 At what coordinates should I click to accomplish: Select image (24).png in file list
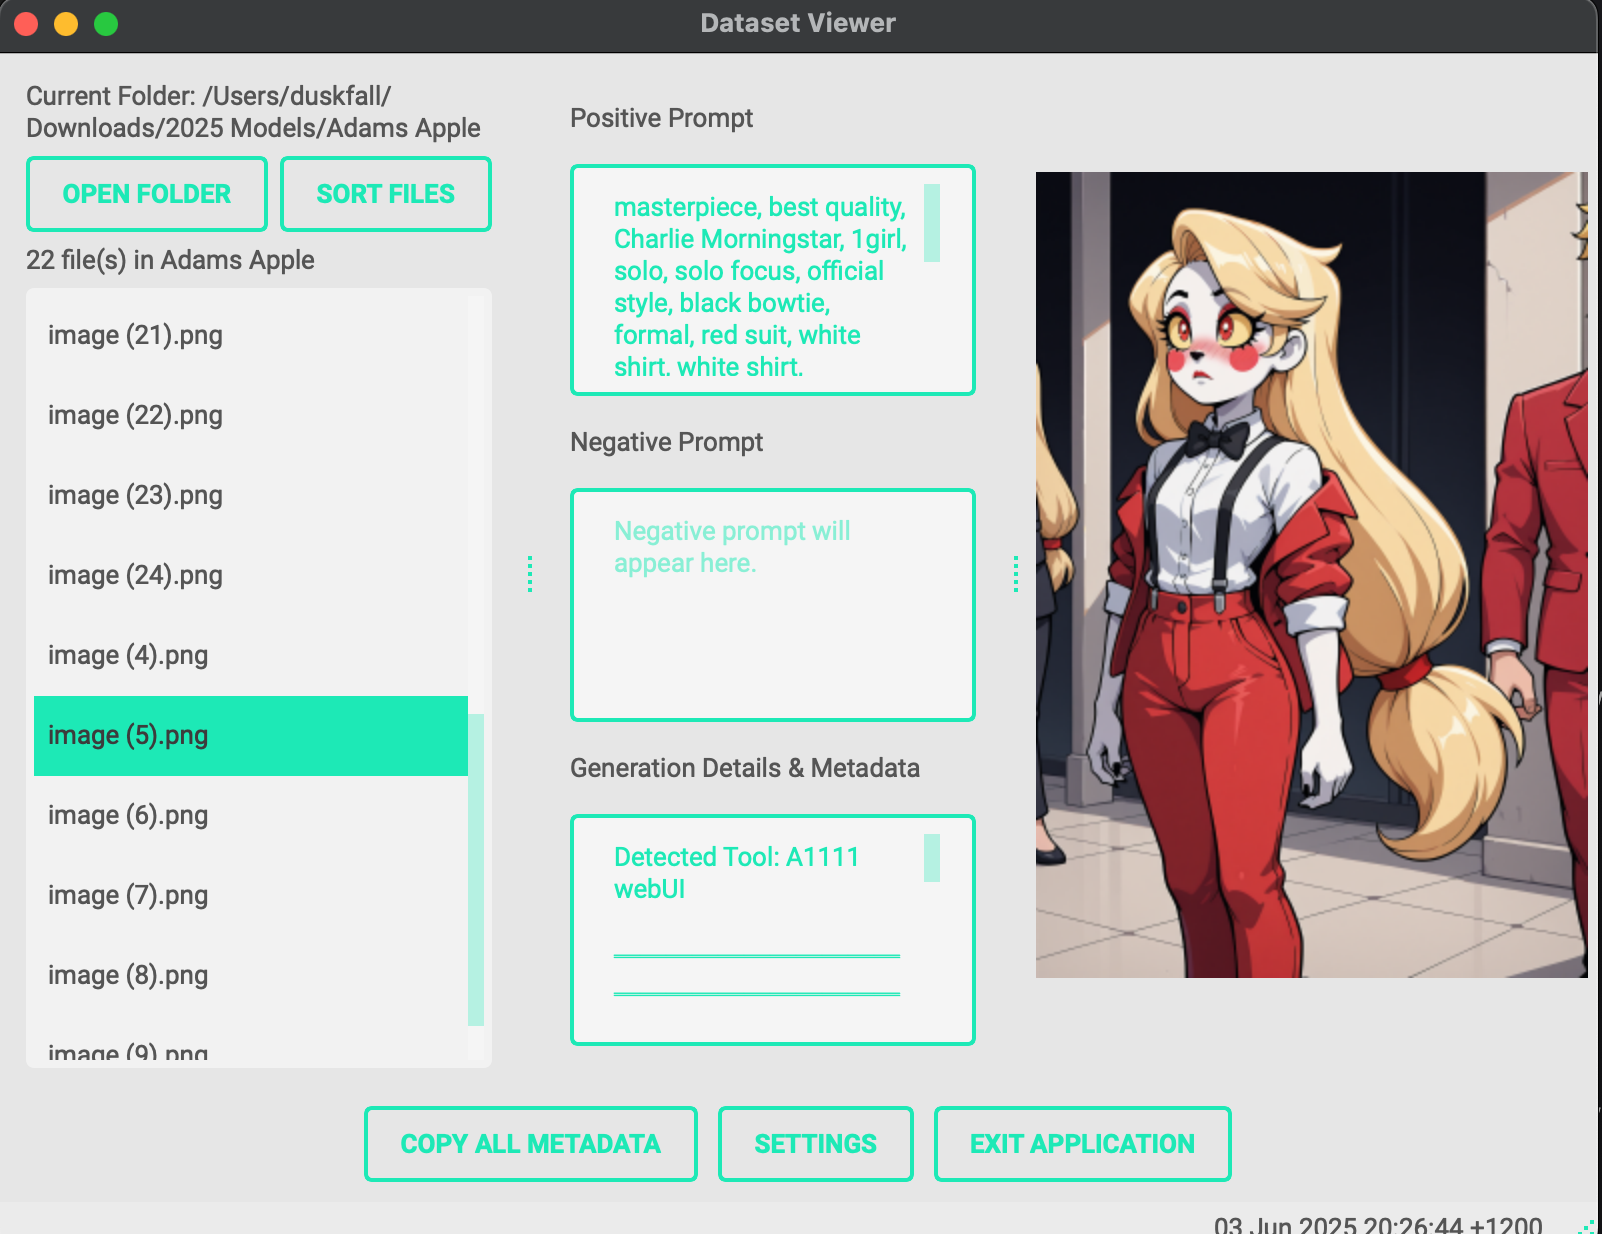click(x=251, y=575)
